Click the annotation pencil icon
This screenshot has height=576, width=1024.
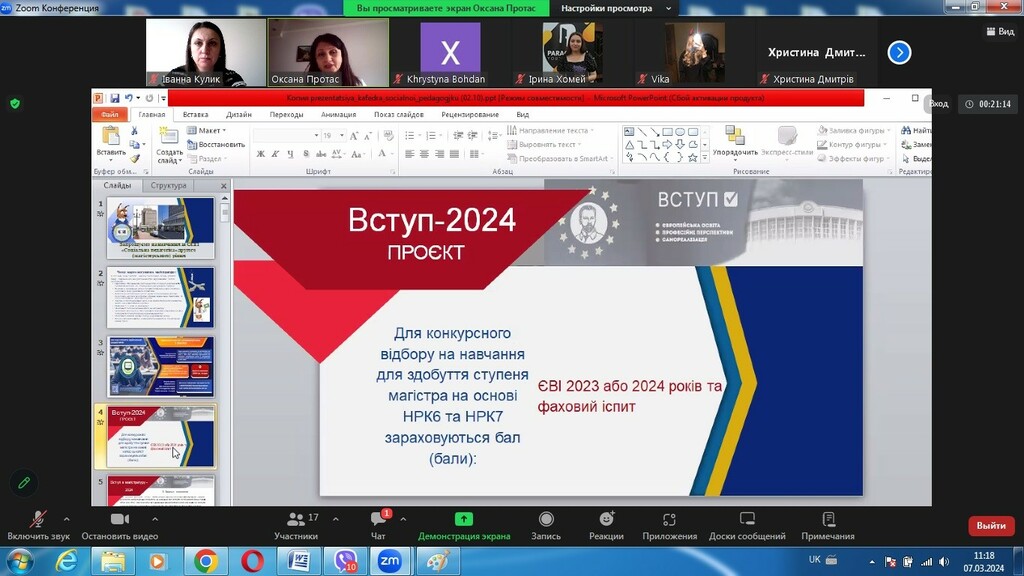click(24, 483)
